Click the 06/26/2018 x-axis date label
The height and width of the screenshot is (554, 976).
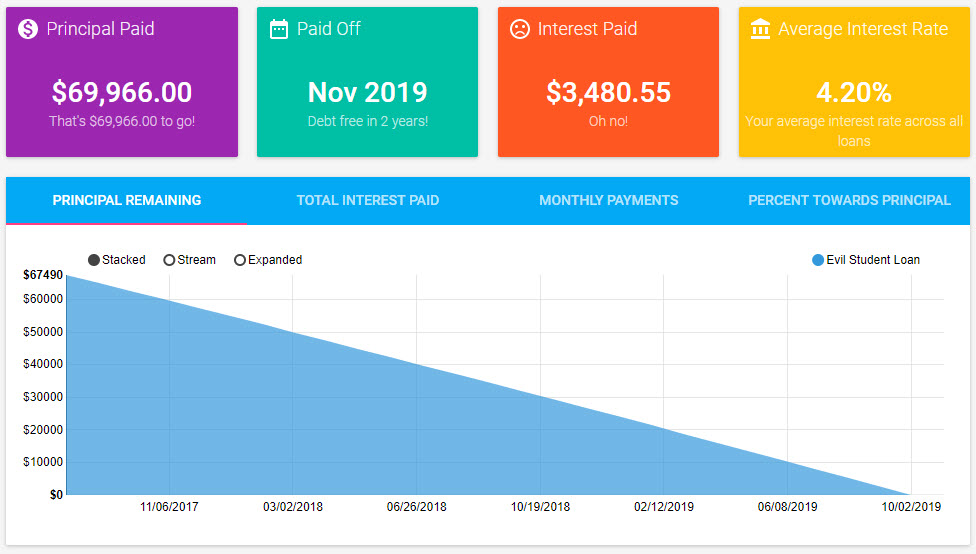point(416,507)
